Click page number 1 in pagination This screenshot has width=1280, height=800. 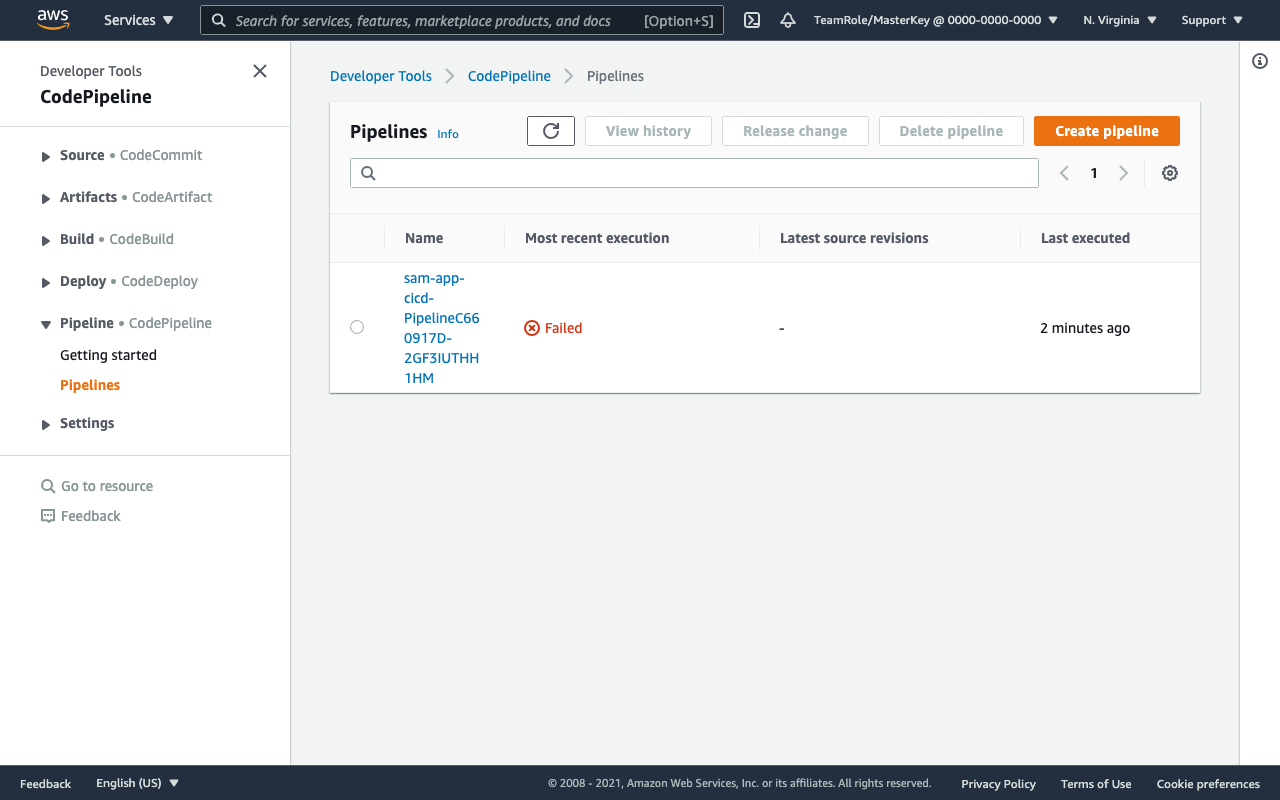coord(1094,173)
